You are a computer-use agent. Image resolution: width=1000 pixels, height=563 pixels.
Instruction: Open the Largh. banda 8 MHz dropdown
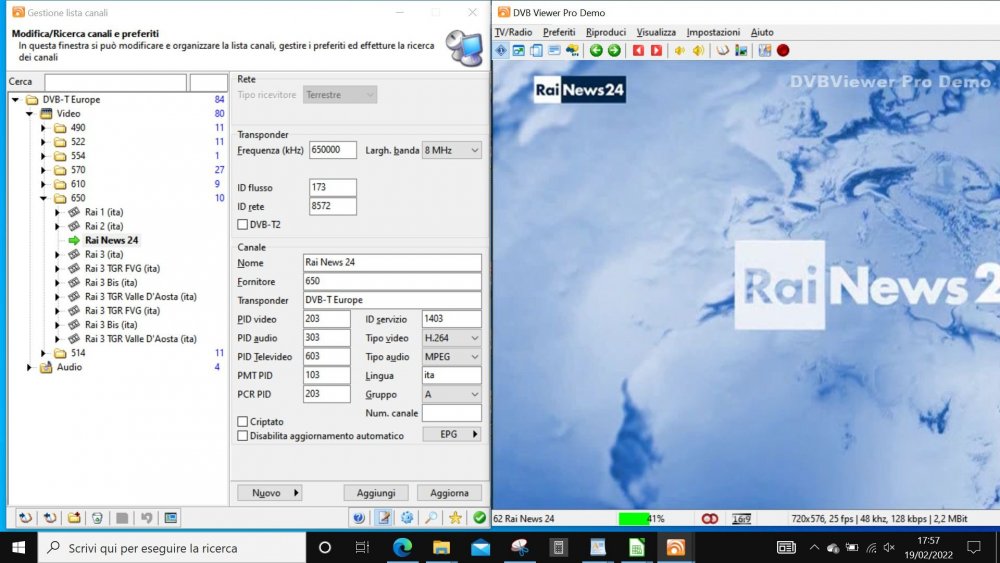[452, 150]
